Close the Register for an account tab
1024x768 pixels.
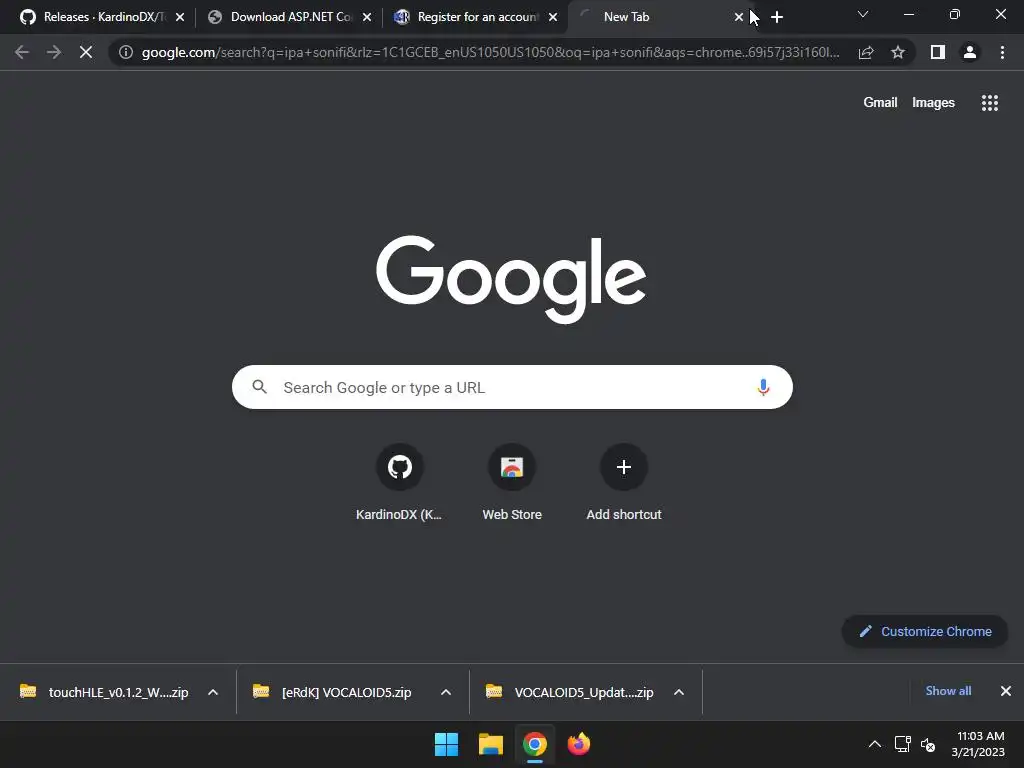coord(553,18)
